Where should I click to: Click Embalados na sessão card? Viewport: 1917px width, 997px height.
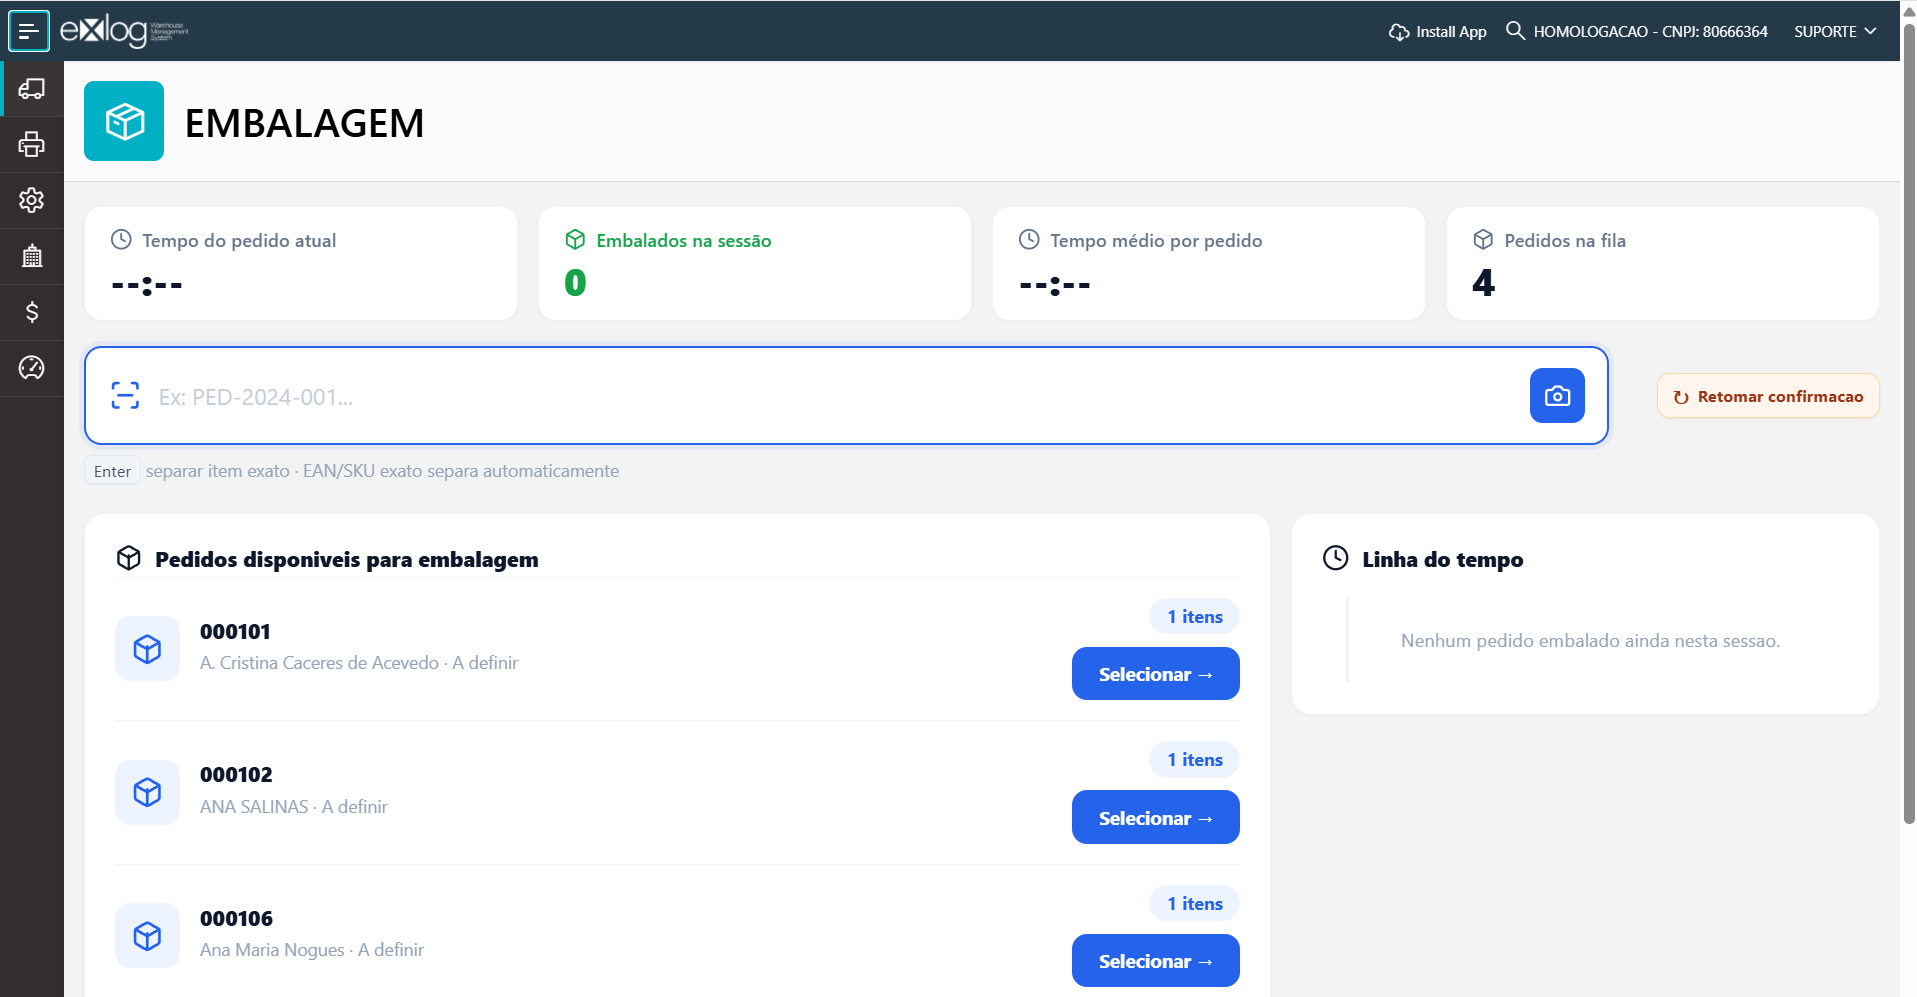pyautogui.click(x=755, y=264)
